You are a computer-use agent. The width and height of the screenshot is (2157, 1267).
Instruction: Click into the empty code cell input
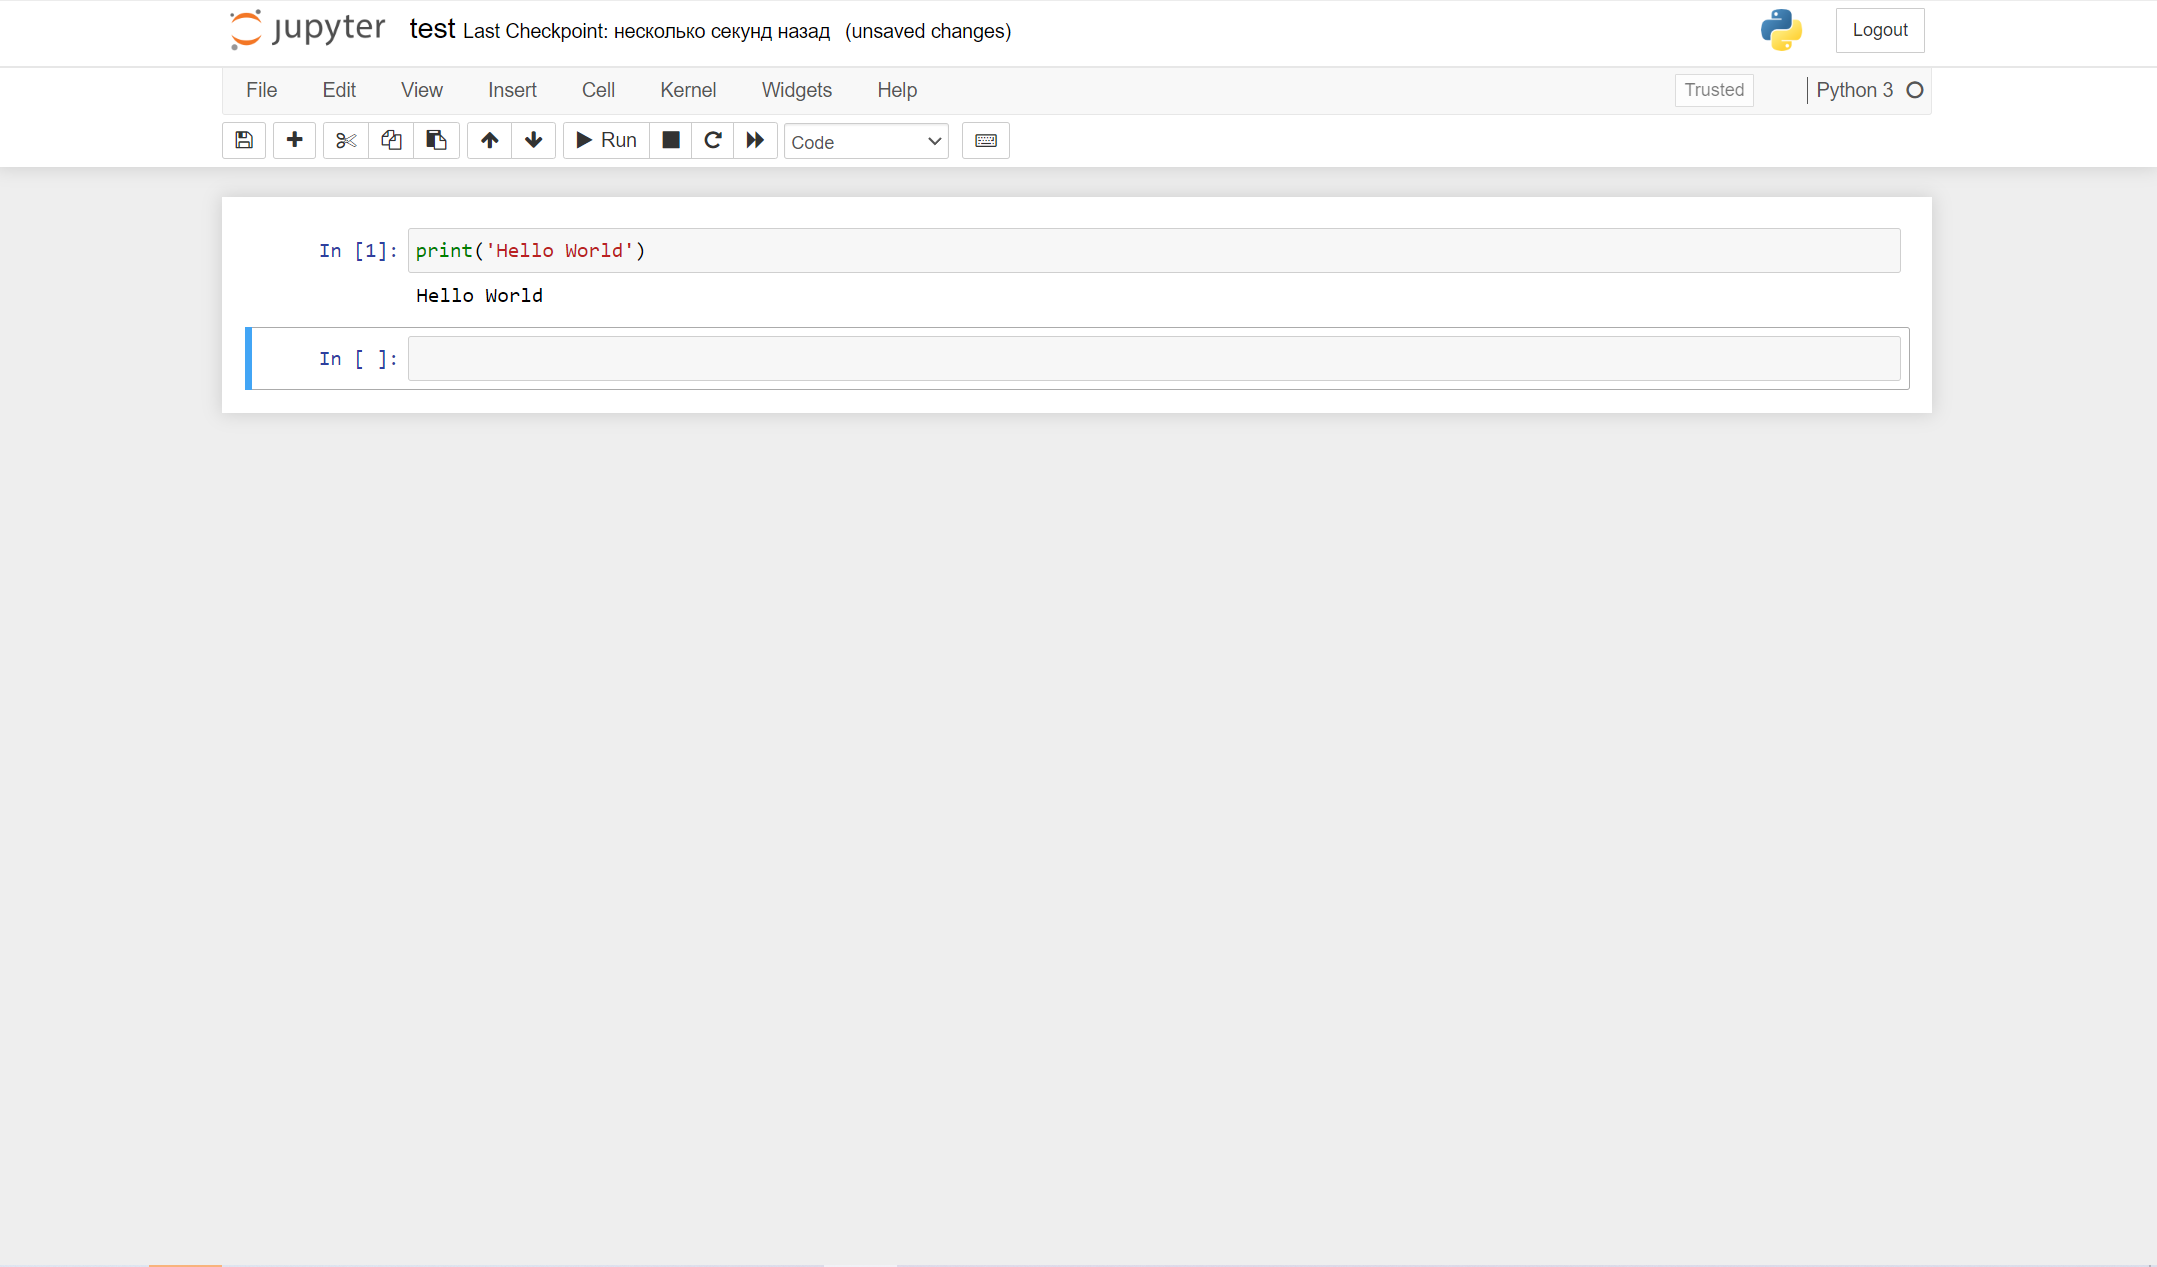1153,359
